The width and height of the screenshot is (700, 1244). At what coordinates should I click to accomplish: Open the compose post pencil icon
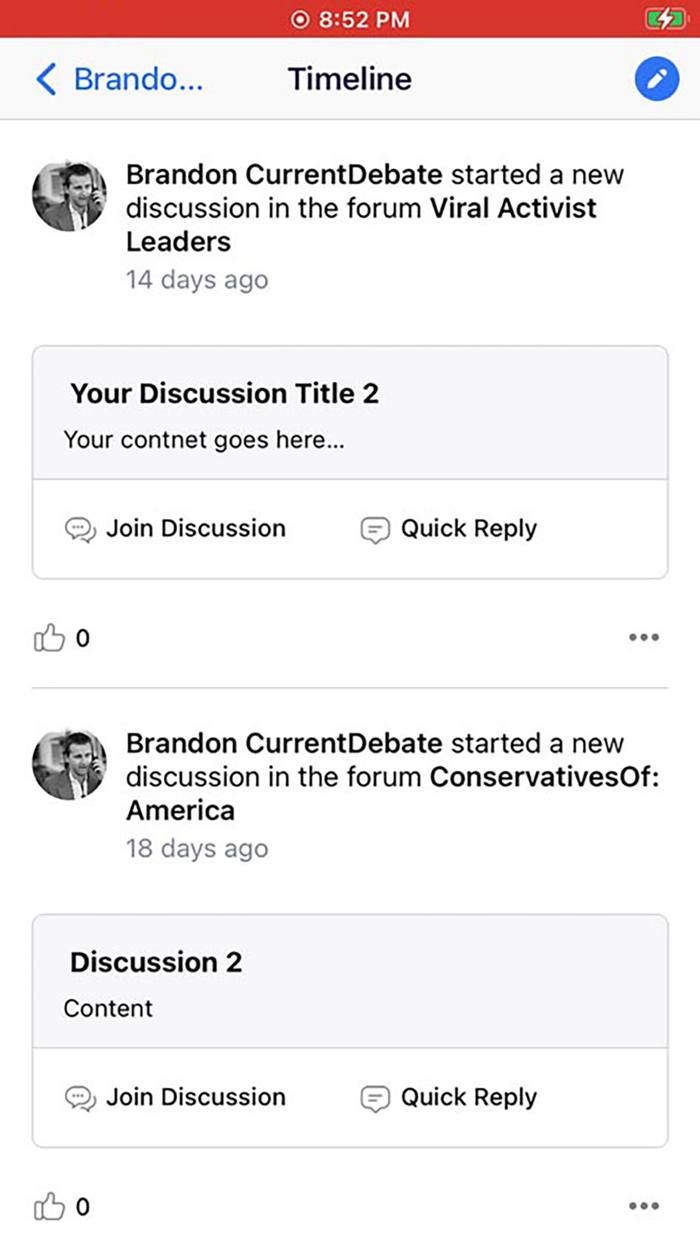pos(656,78)
